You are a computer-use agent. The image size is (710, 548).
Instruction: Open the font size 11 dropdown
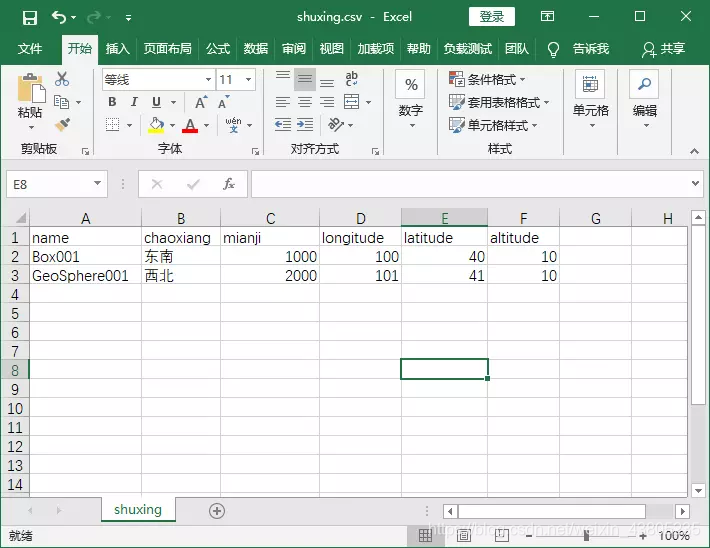248,80
